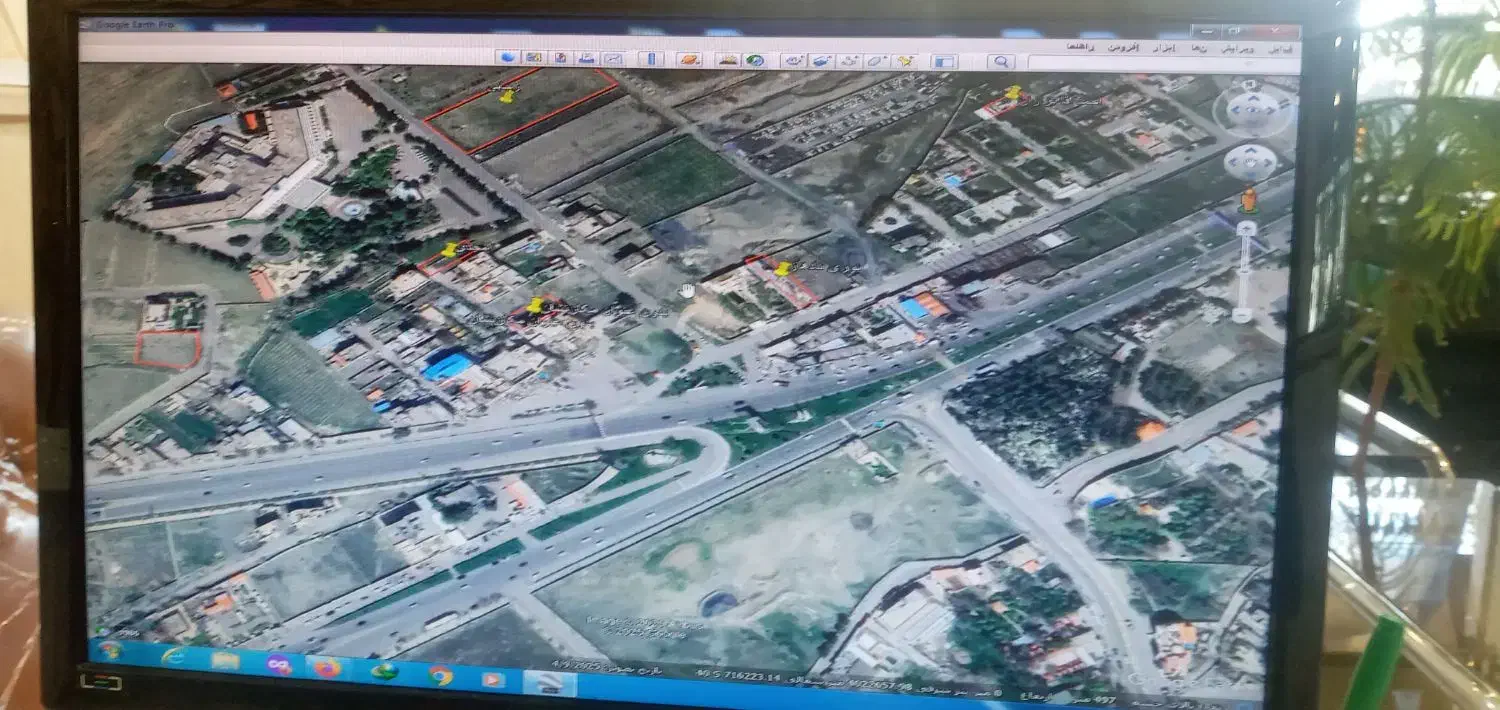Click the zoom slider on the map
The height and width of the screenshot is (710, 1500).
point(1243,270)
